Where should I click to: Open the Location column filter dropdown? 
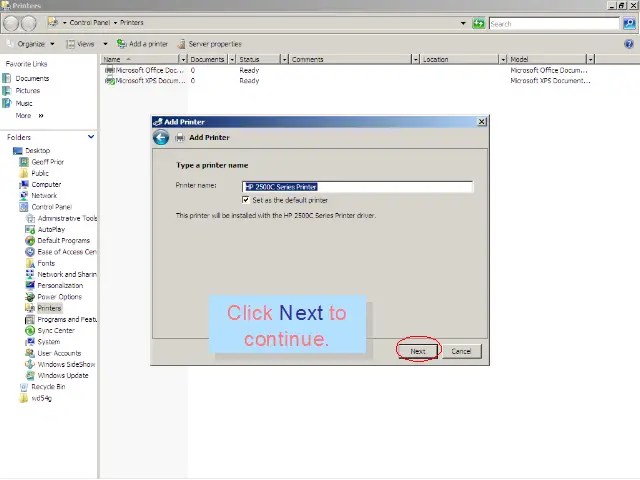(x=503, y=60)
